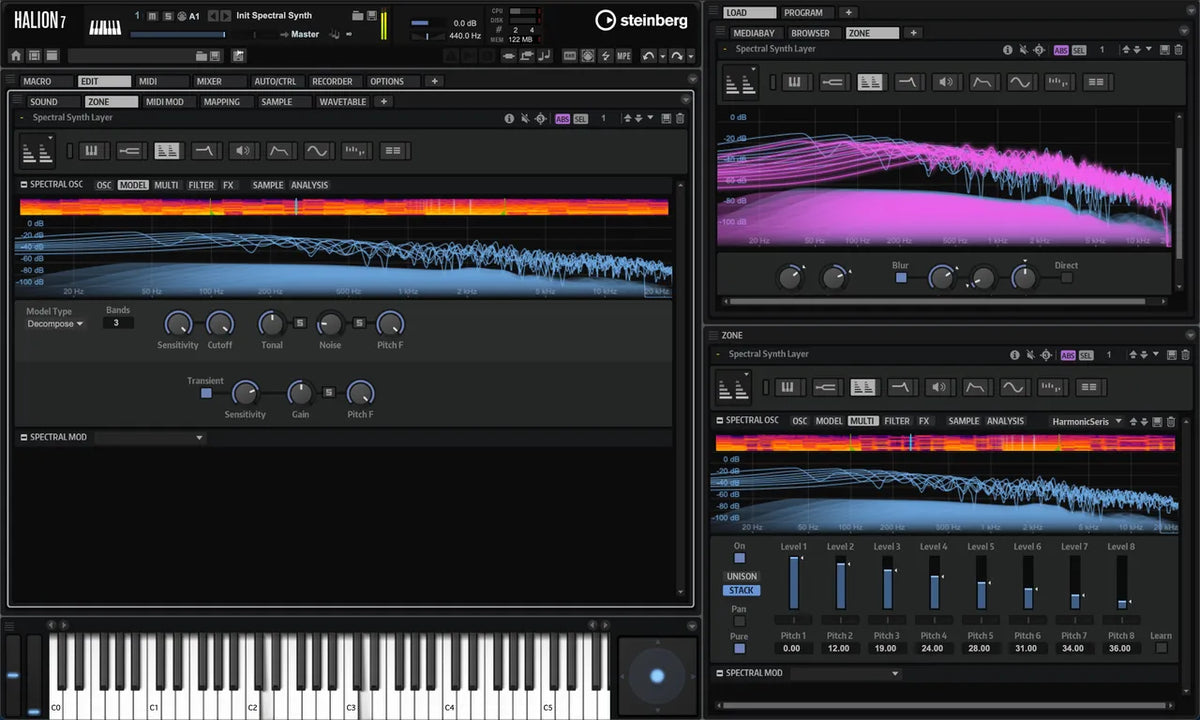Open the Spectral Mod dropdown in main editor
Viewport: 1200px width, 720px height.
(149, 437)
